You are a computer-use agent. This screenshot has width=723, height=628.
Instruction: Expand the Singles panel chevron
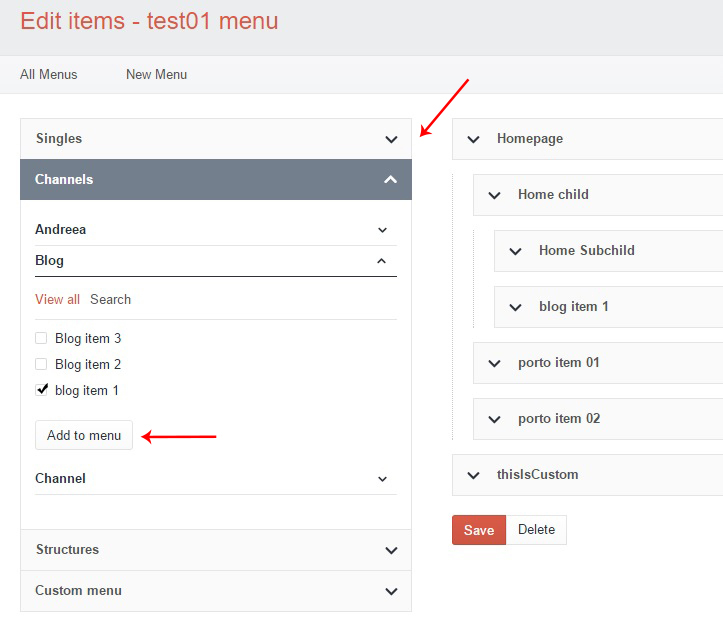391,139
